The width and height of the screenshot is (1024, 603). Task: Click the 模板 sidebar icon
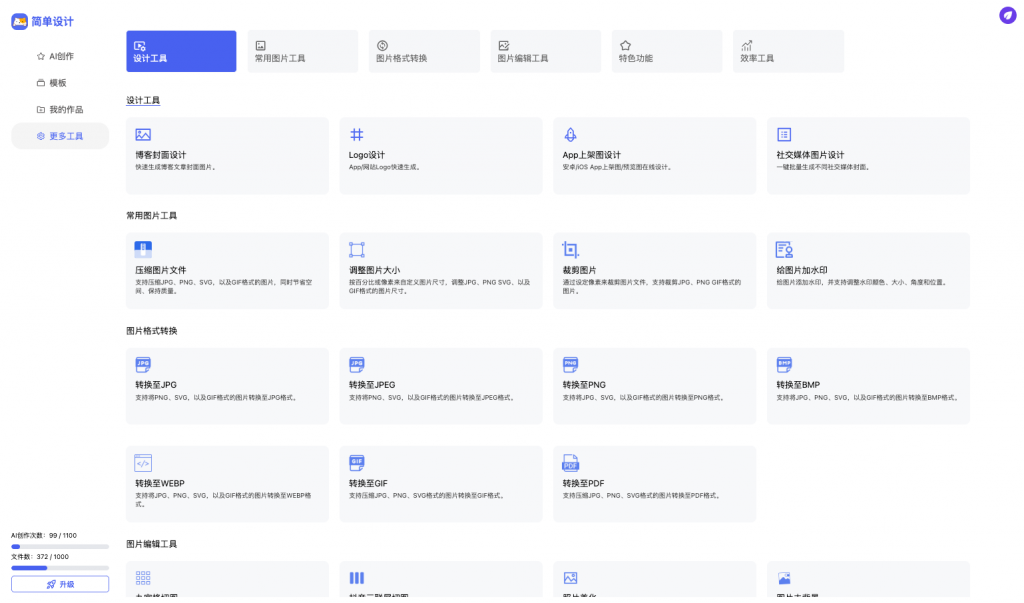(x=41, y=83)
